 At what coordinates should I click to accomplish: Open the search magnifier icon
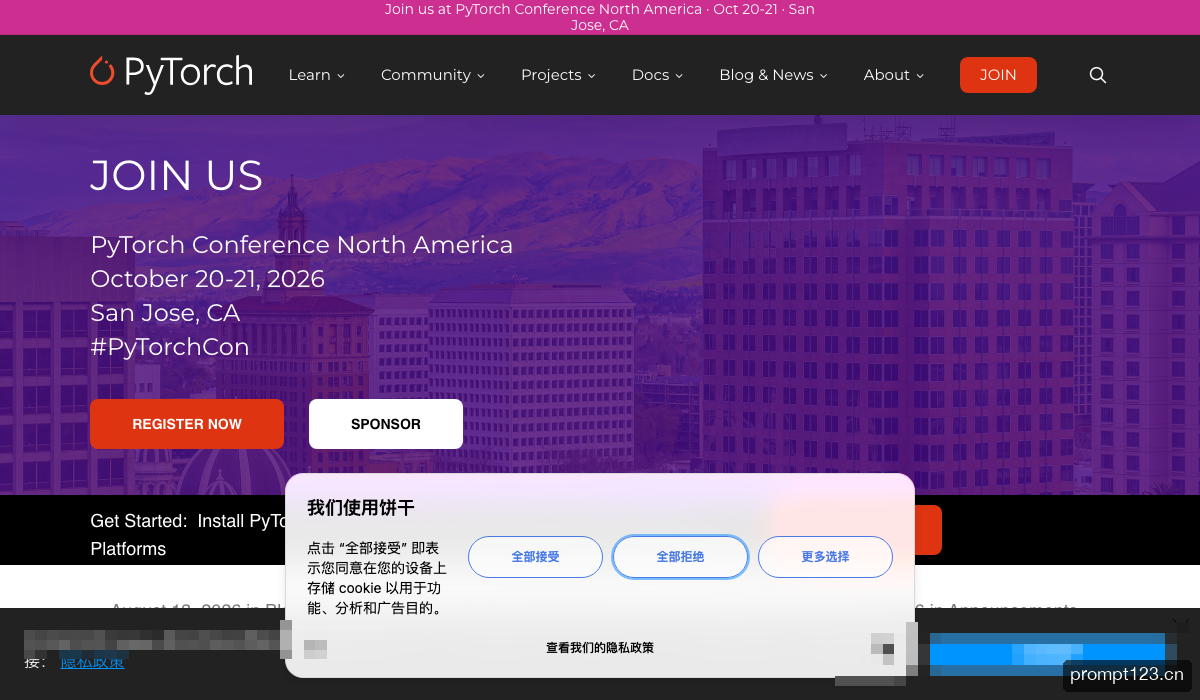point(1098,75)
